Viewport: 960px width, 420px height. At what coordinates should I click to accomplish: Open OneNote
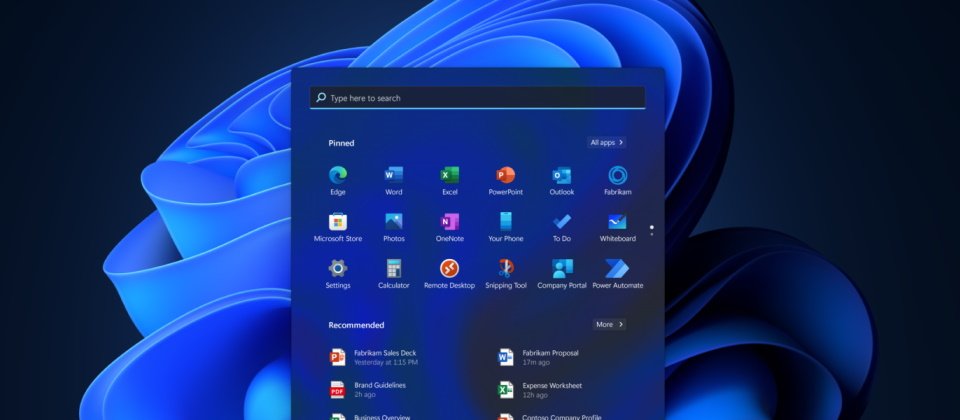point(449,227)
